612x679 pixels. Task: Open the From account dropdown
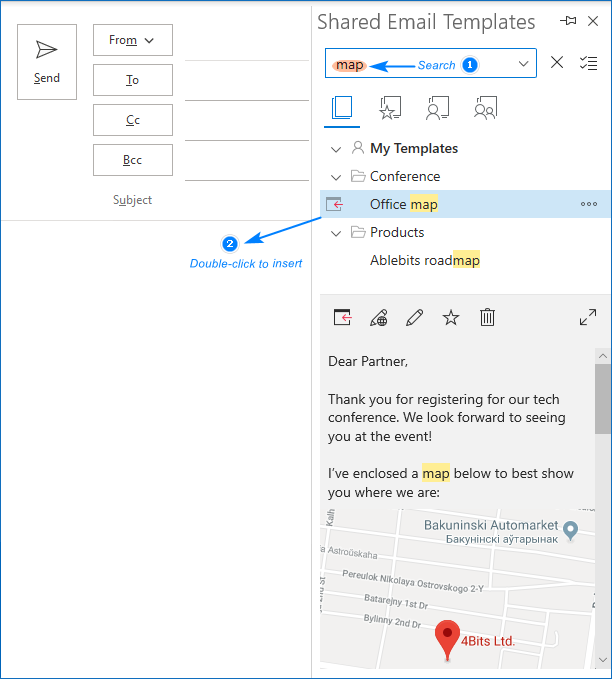click(133, 40)
